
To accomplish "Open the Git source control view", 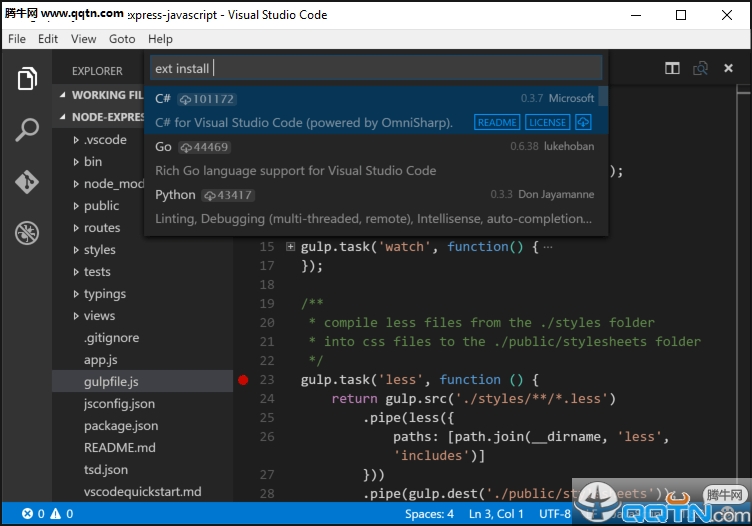I will [x=27, y=182].
